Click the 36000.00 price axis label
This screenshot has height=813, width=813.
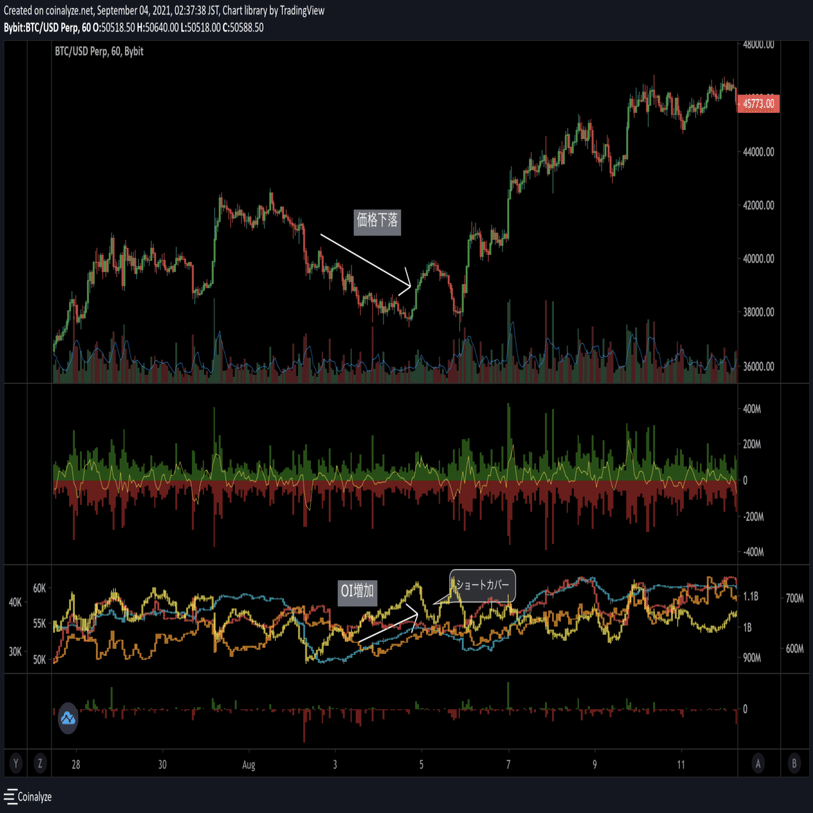[x=759, y=366]
